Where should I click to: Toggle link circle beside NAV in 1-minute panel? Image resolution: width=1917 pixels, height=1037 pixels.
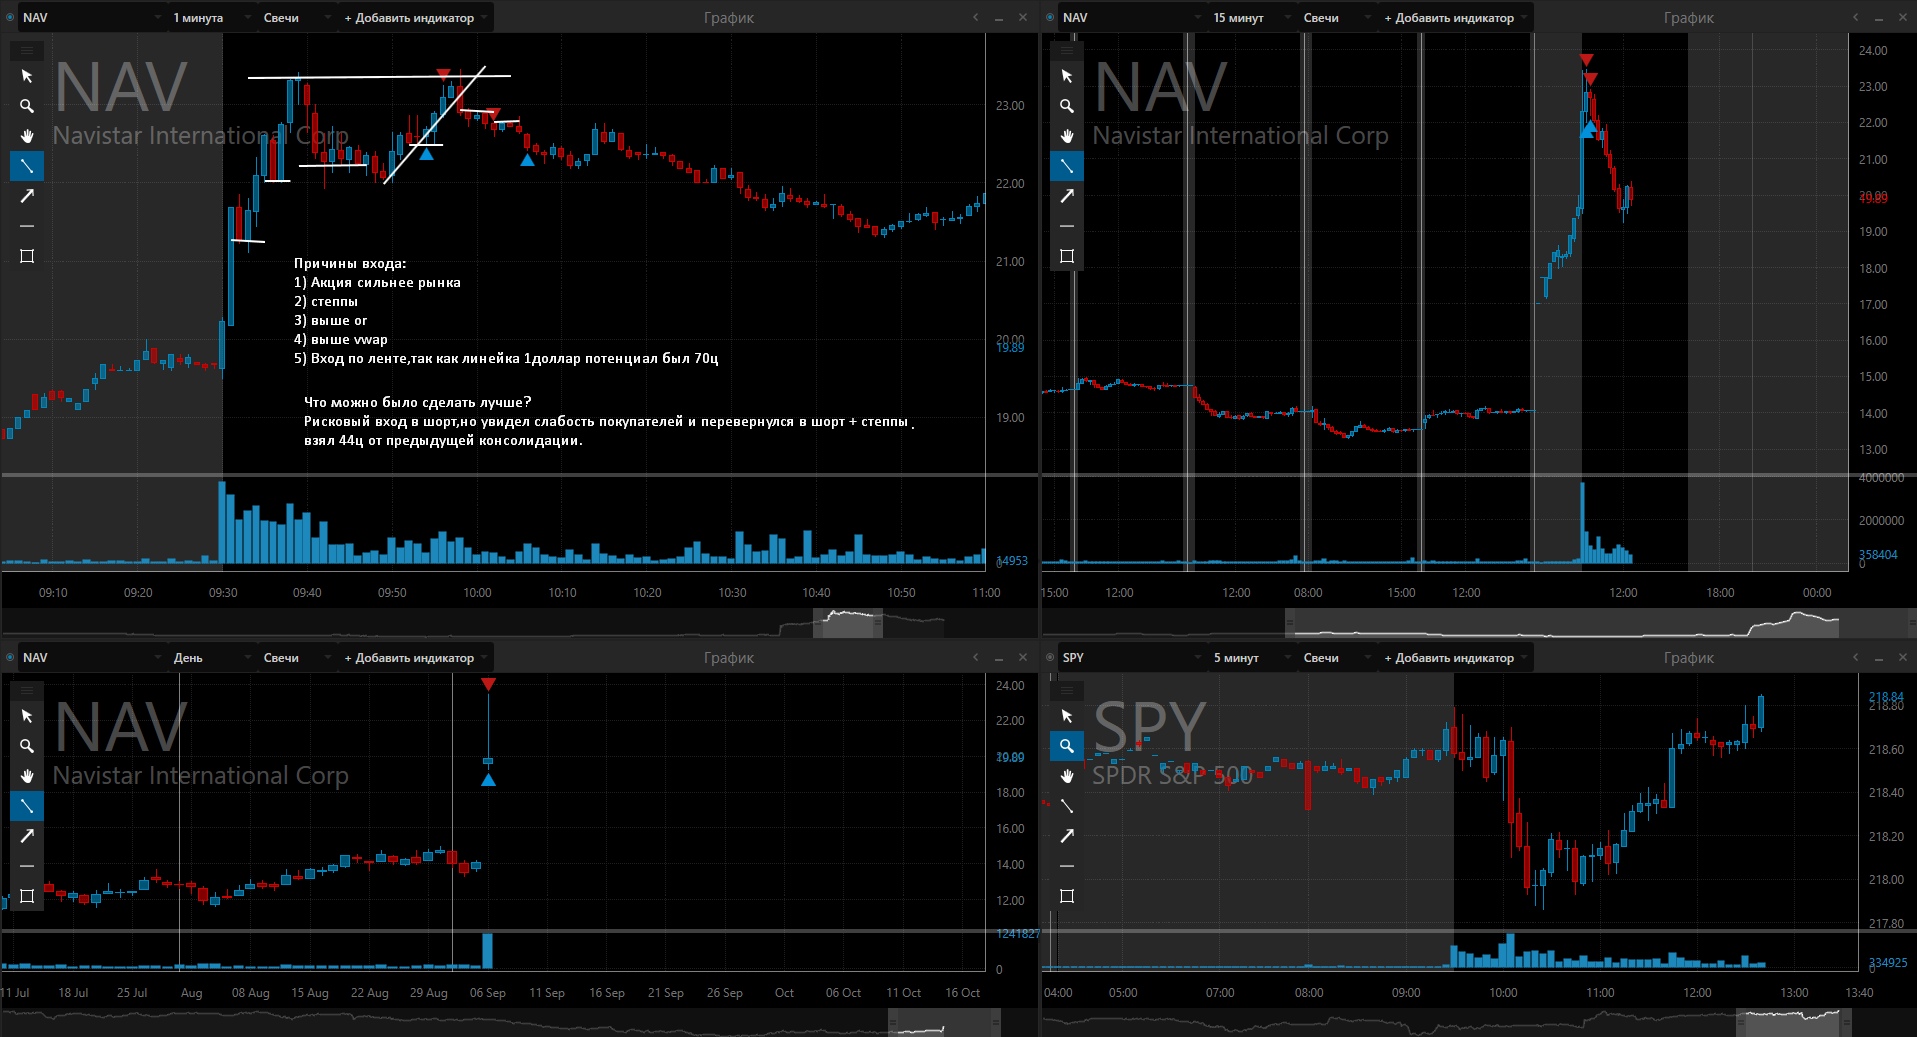10,17
